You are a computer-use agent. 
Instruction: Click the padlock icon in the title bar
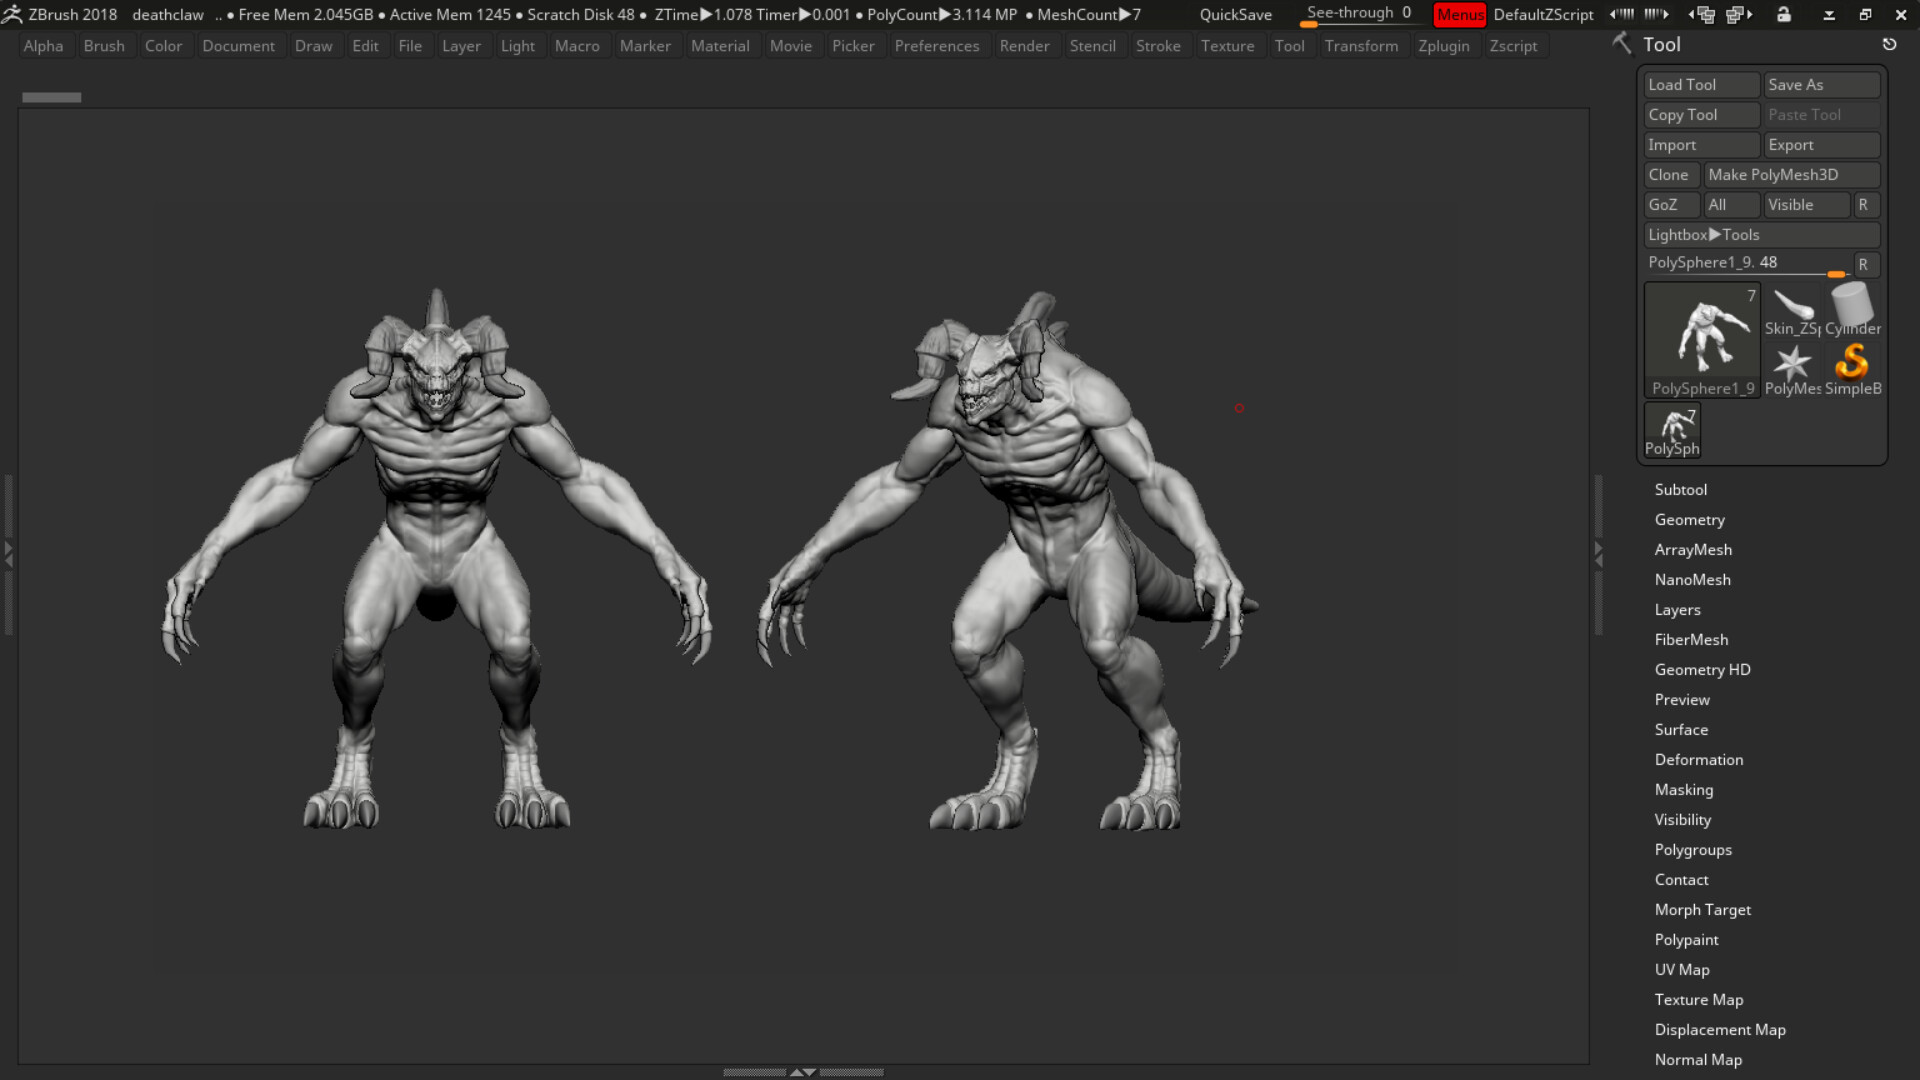[1784, 14]
